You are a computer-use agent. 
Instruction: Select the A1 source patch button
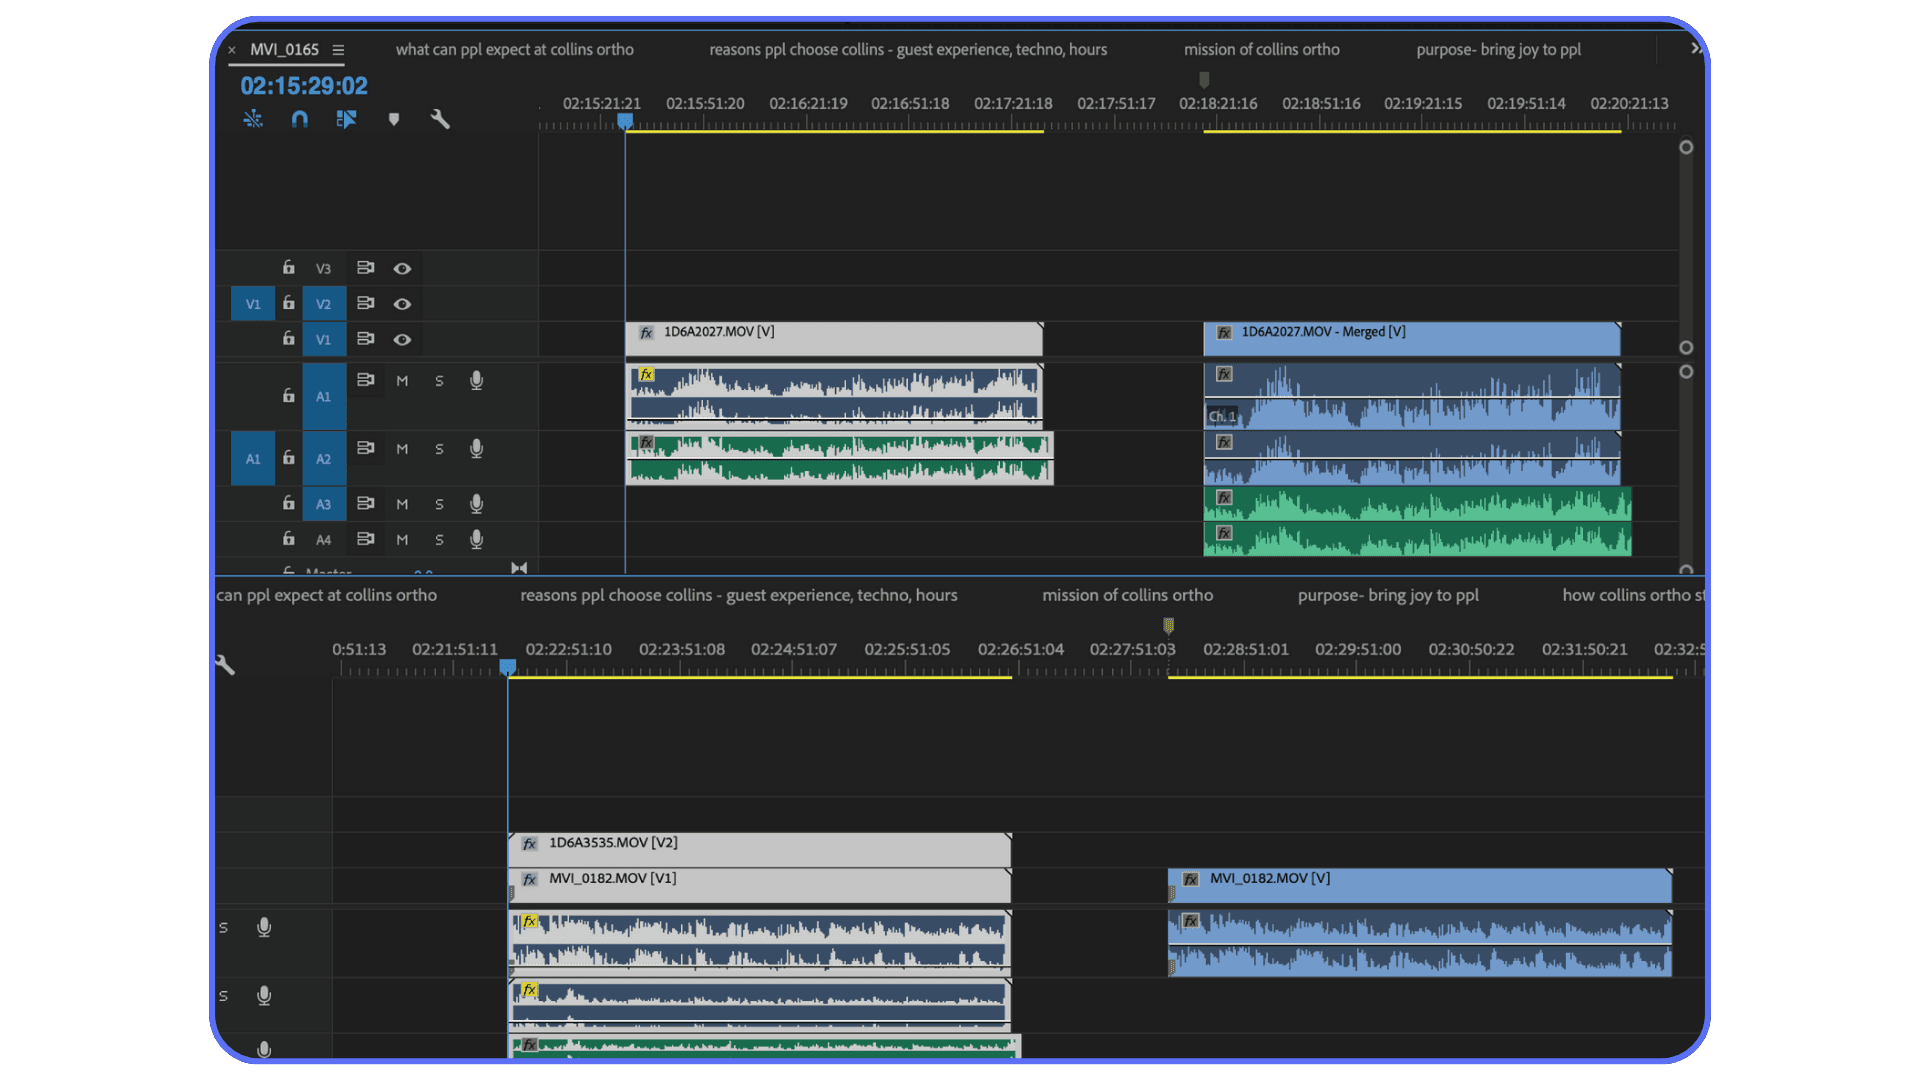tap(253, 458)
